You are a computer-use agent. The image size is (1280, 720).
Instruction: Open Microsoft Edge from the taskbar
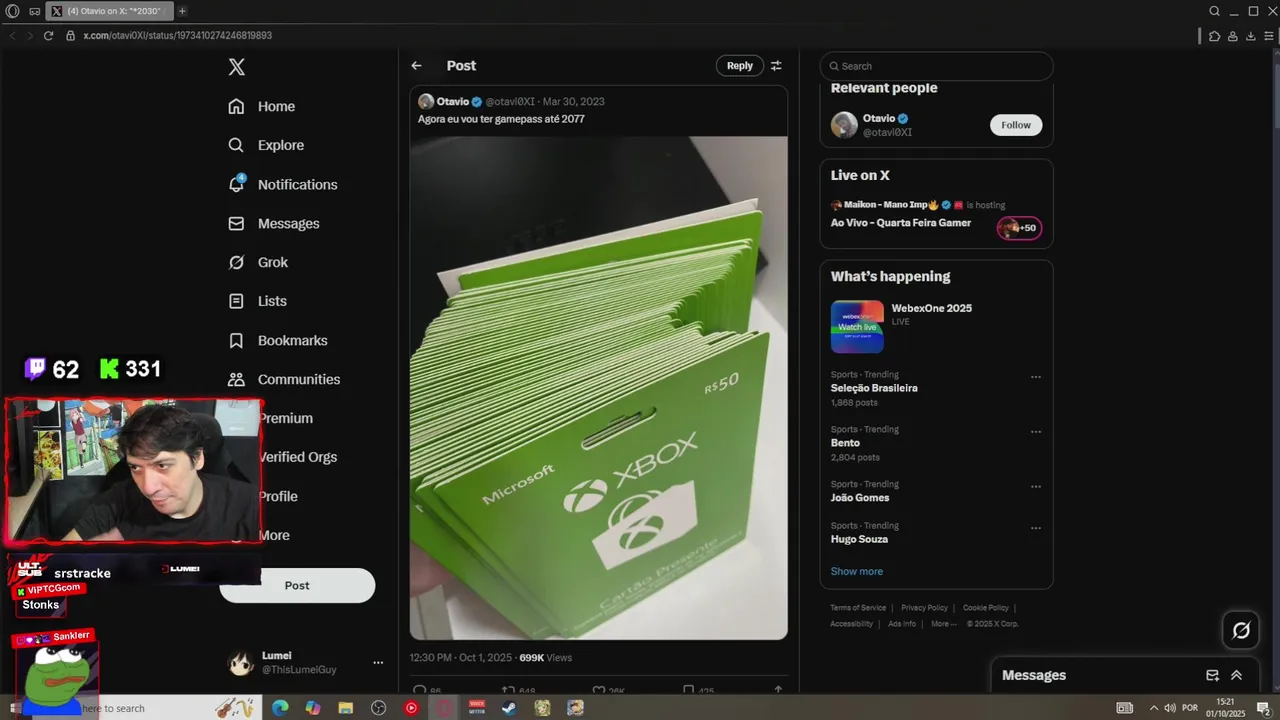280,708
